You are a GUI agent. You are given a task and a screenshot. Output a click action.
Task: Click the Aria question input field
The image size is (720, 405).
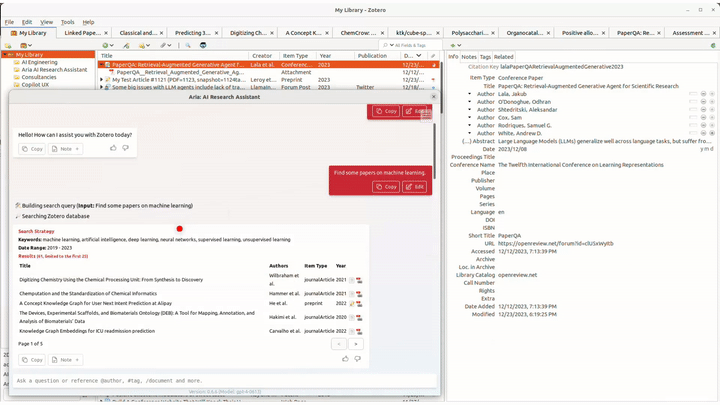(x=220, y=380)
